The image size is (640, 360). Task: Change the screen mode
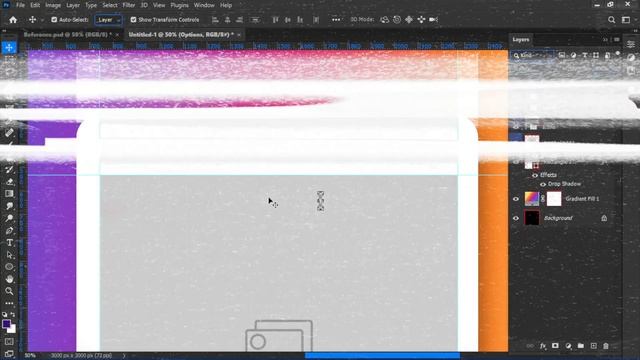[9, 353]
